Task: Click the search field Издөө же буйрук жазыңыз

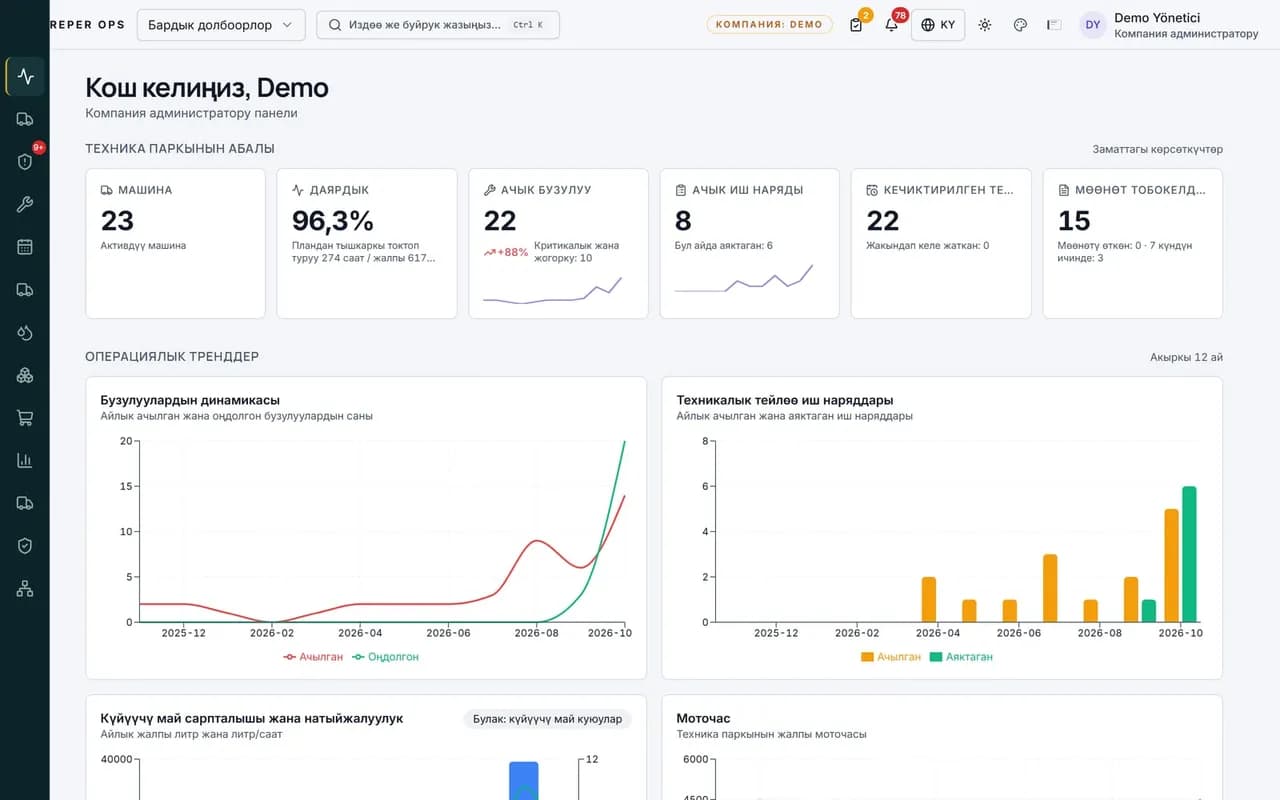Action: pyautogui.click(x=438, y=25)
